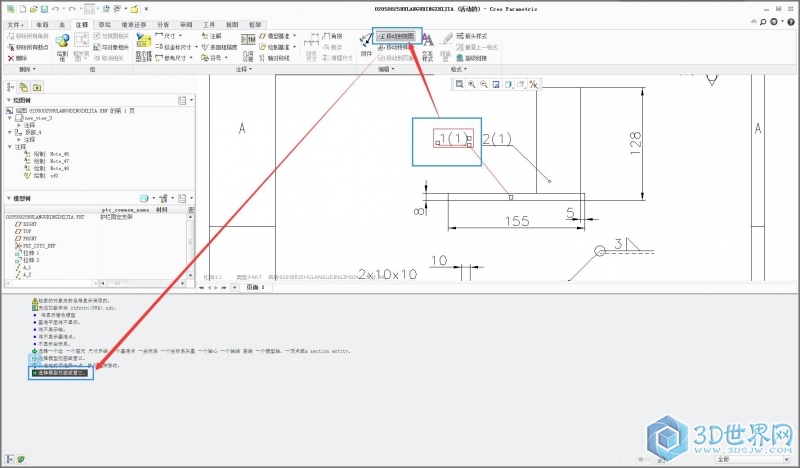Screen dimensions: 800x468
Task: Click the 移动到视图 move to view button
Action: pyautogui.click(x=396, y=36)
